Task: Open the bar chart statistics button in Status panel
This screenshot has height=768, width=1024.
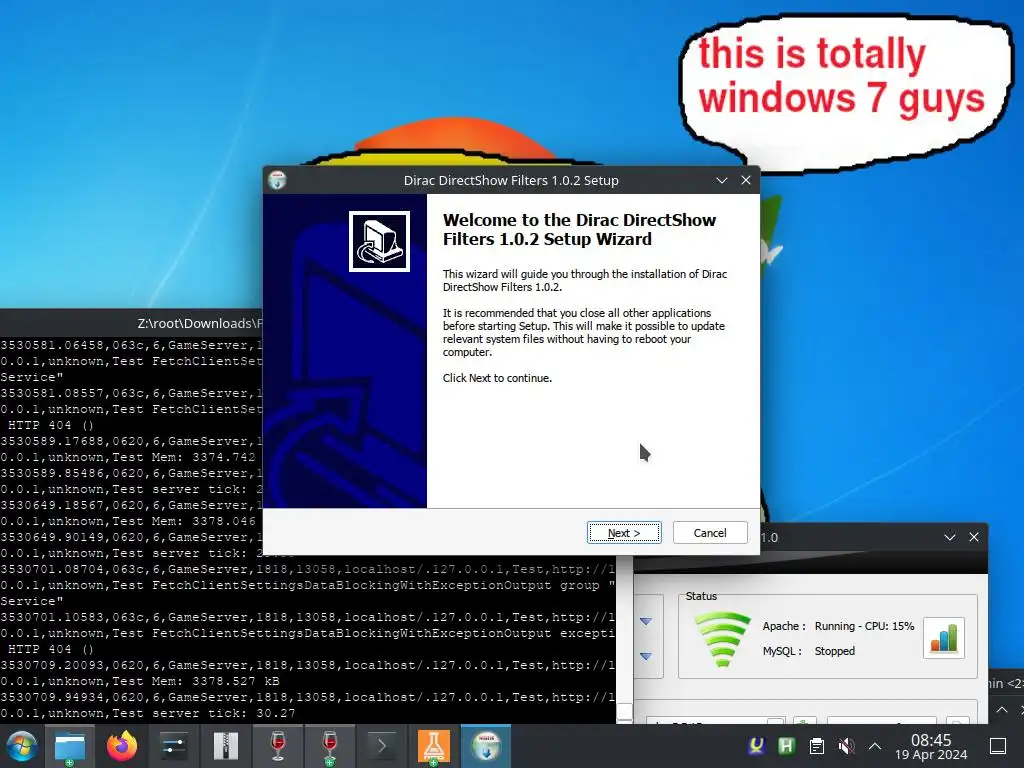Action: [x=944, y=637]
